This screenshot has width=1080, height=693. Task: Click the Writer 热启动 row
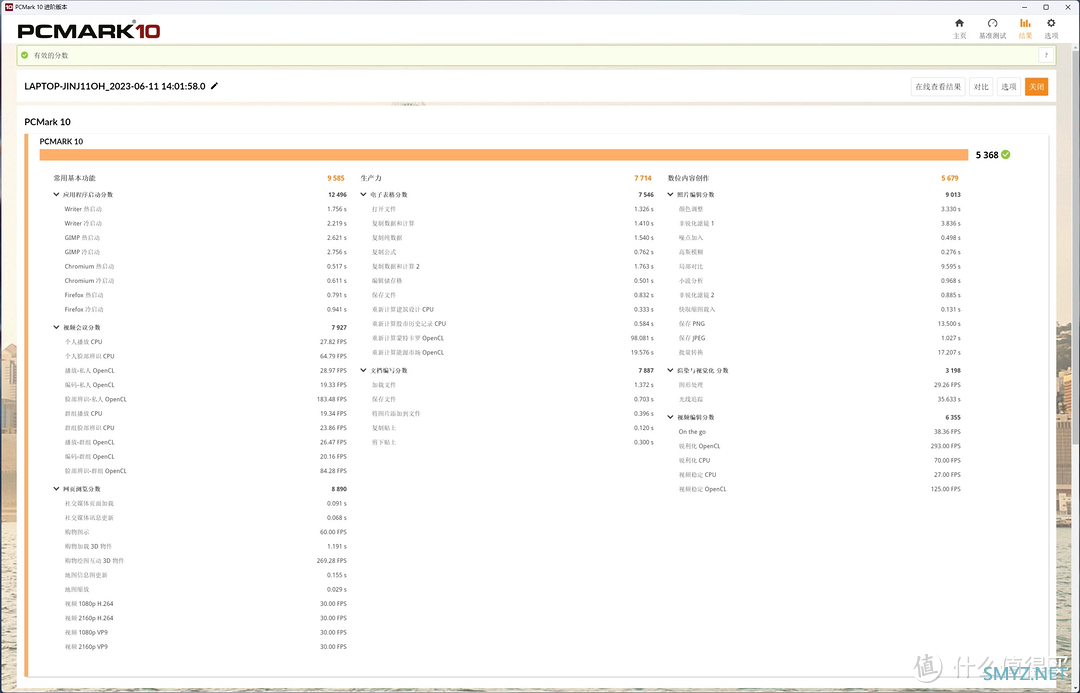(x=205, y=209)
